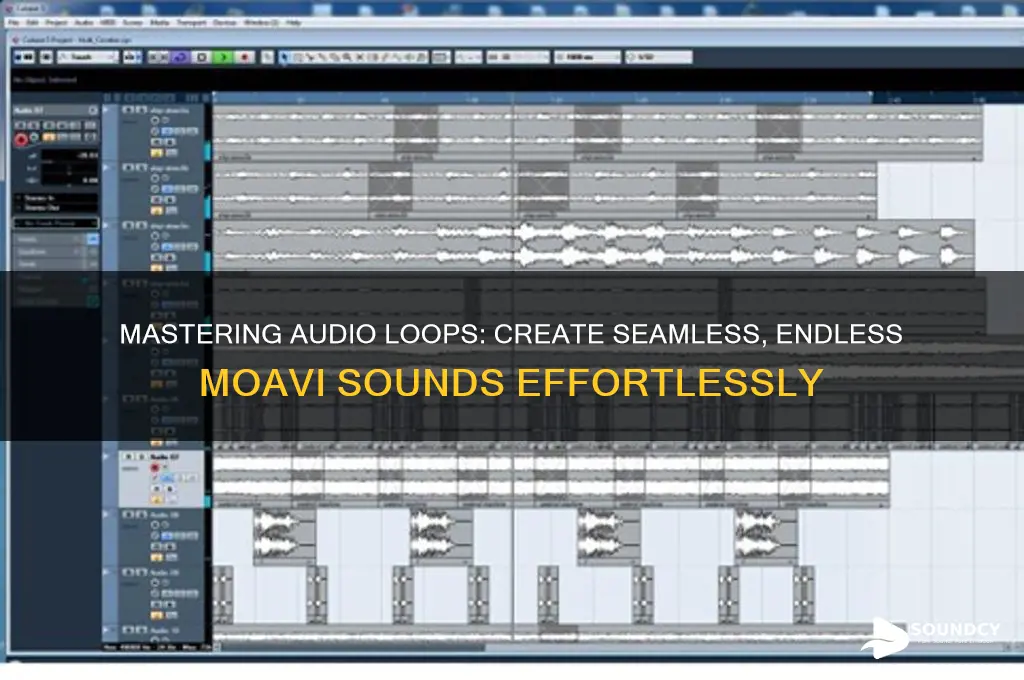The width and height of the screenshot is (1024, 680).
Task: Select the Object Selection arrow tool
Action: [284, 57]
